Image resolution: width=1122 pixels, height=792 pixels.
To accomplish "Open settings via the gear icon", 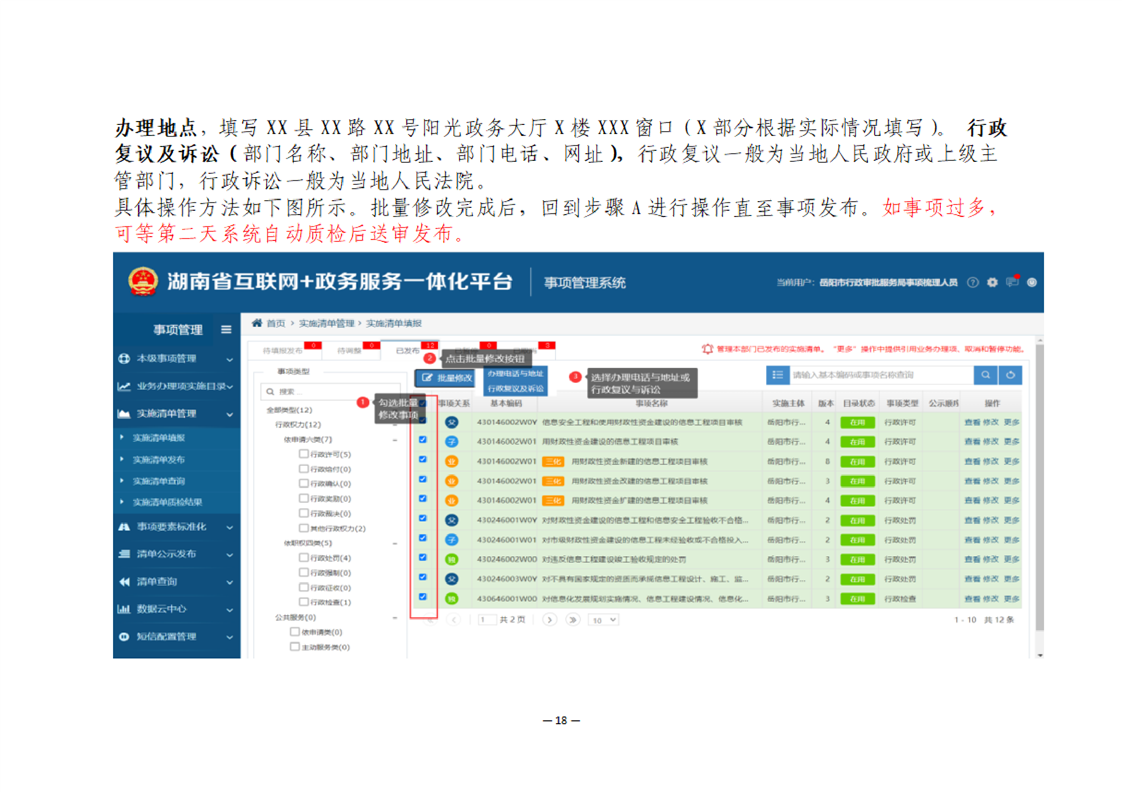I will (x=992, y=283).
